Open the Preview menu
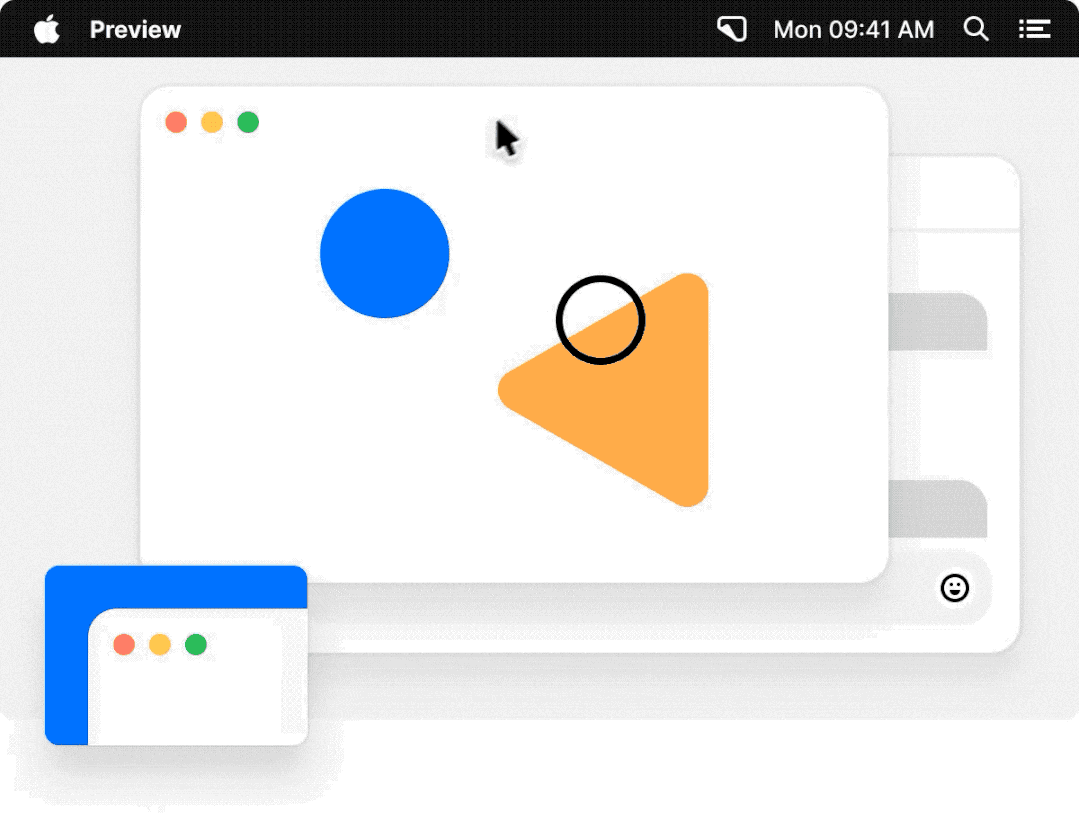This screenshot has width=1079, height=820. (135, 29)
